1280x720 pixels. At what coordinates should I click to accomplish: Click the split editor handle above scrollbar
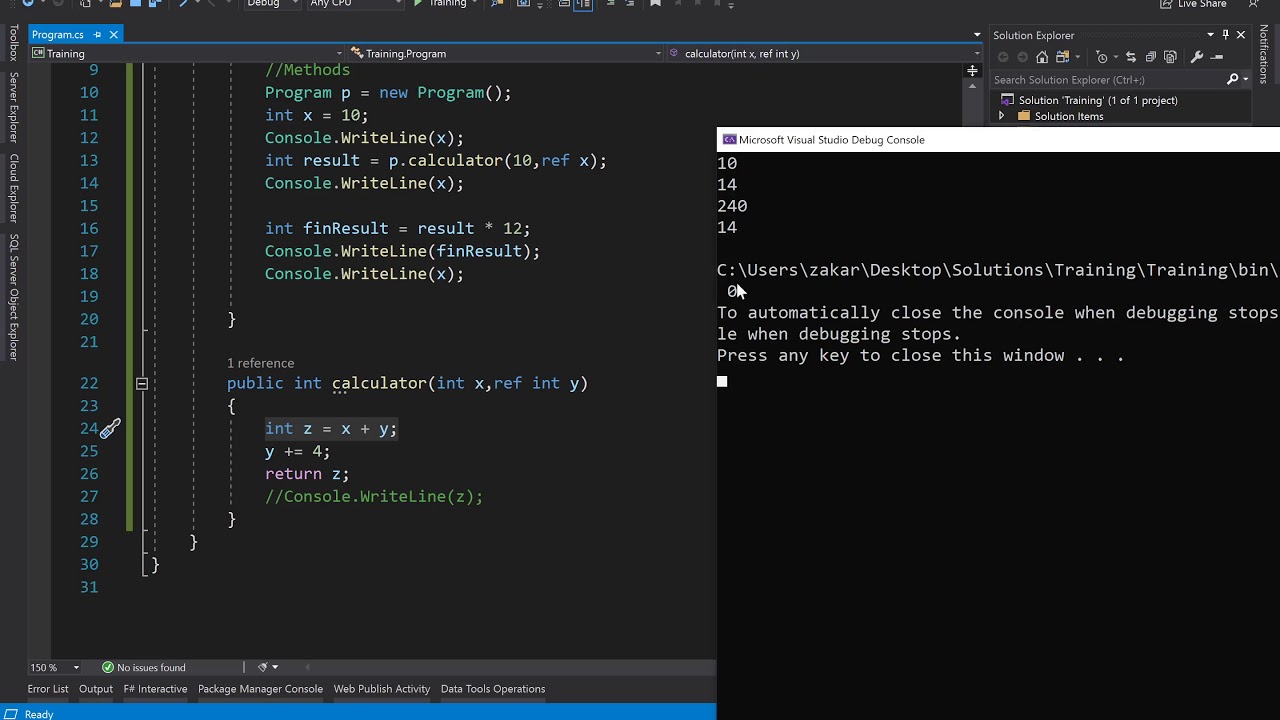pyautogui.click(x=972, y=70)
